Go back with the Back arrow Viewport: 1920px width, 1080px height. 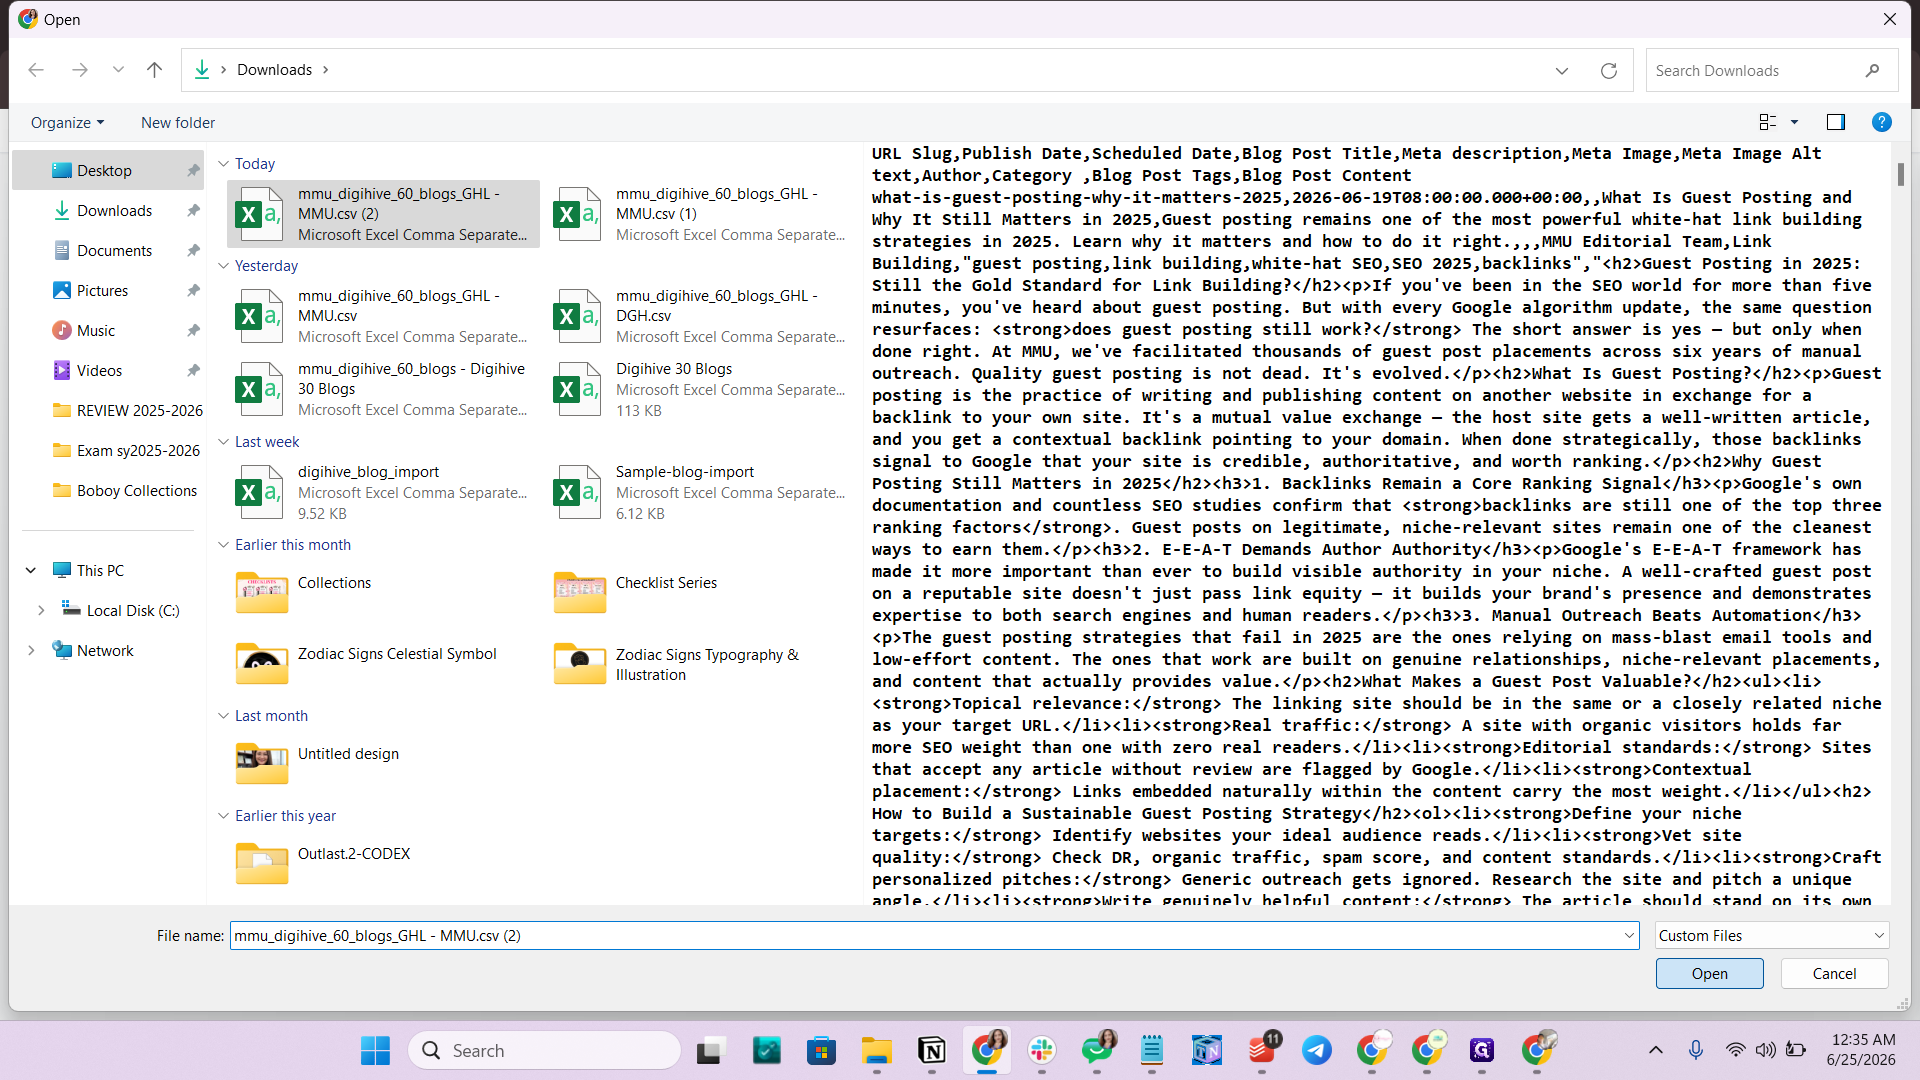pos(36,70)
